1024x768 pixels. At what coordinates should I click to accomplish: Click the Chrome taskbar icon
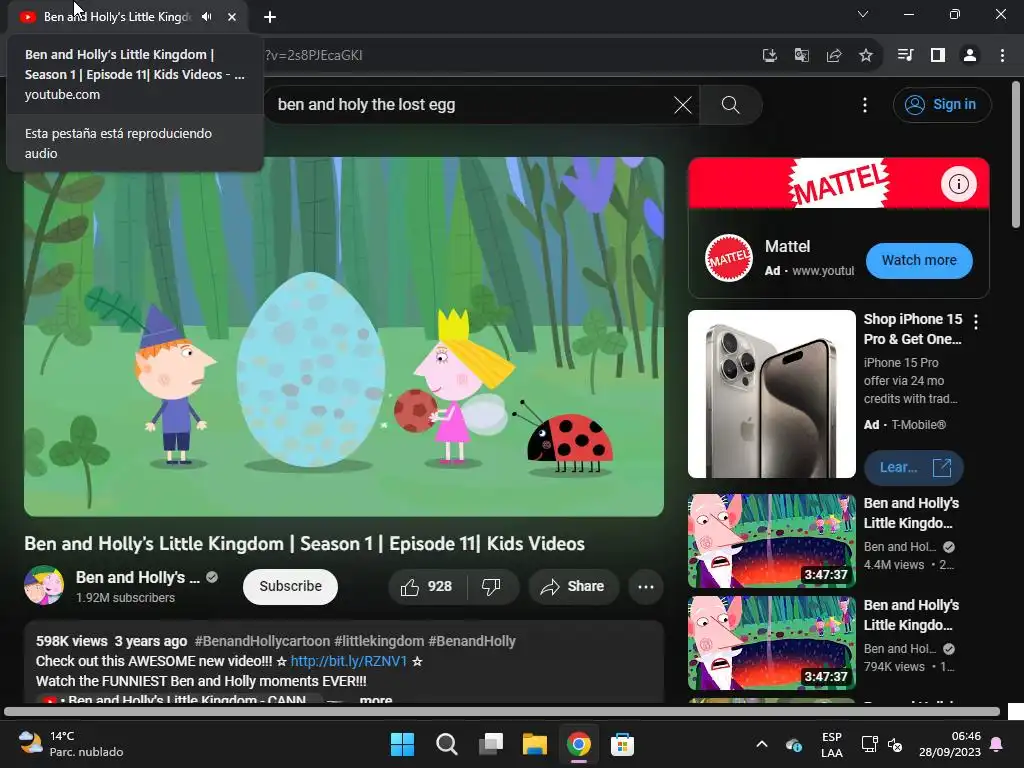click(x=579, y=744)
